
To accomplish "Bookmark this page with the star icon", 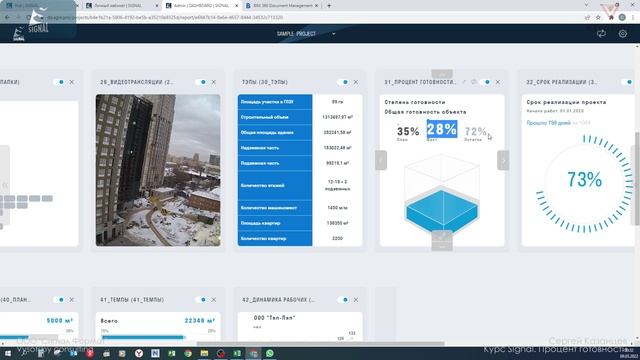I will pos(598,18).
